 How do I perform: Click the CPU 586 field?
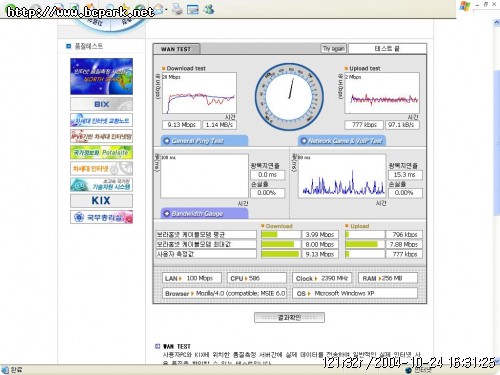(x=257, y=278)
